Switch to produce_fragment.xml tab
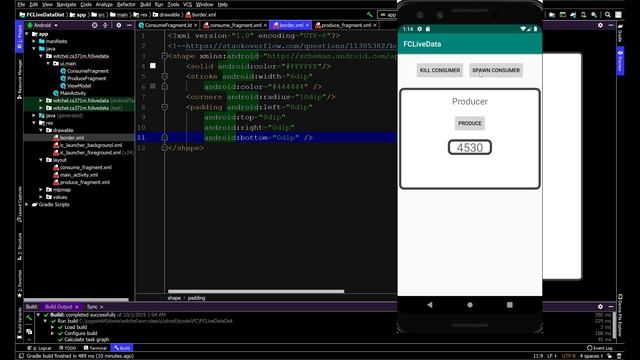The width and height of the screenshot is (640, 360). (346, 25)
